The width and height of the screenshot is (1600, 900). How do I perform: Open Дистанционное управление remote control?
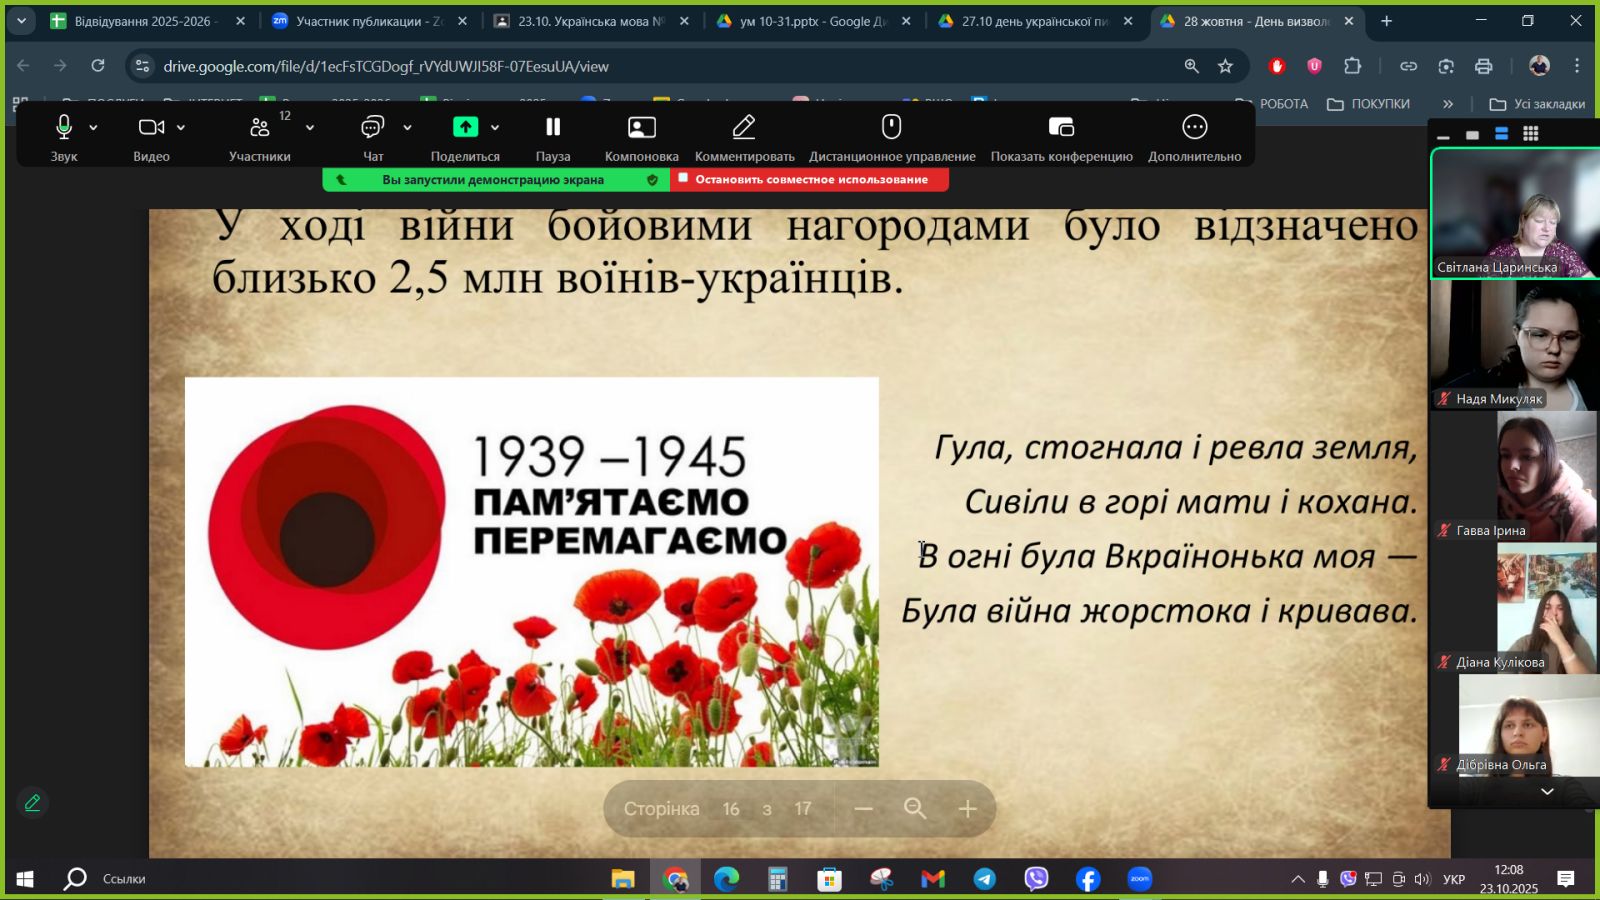point(891,128)
